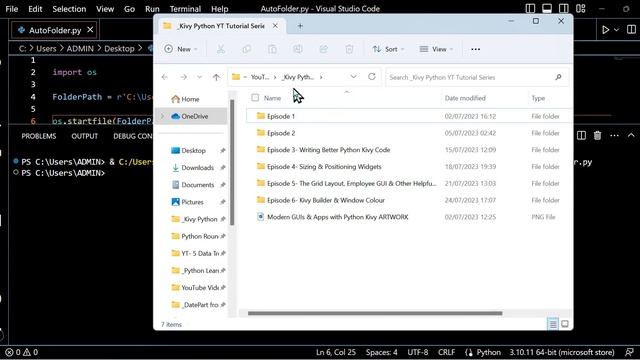This screenshot has height=360, width=640.
Task: Kill terminal with VS Code trash icon
Action: (598, 136)
